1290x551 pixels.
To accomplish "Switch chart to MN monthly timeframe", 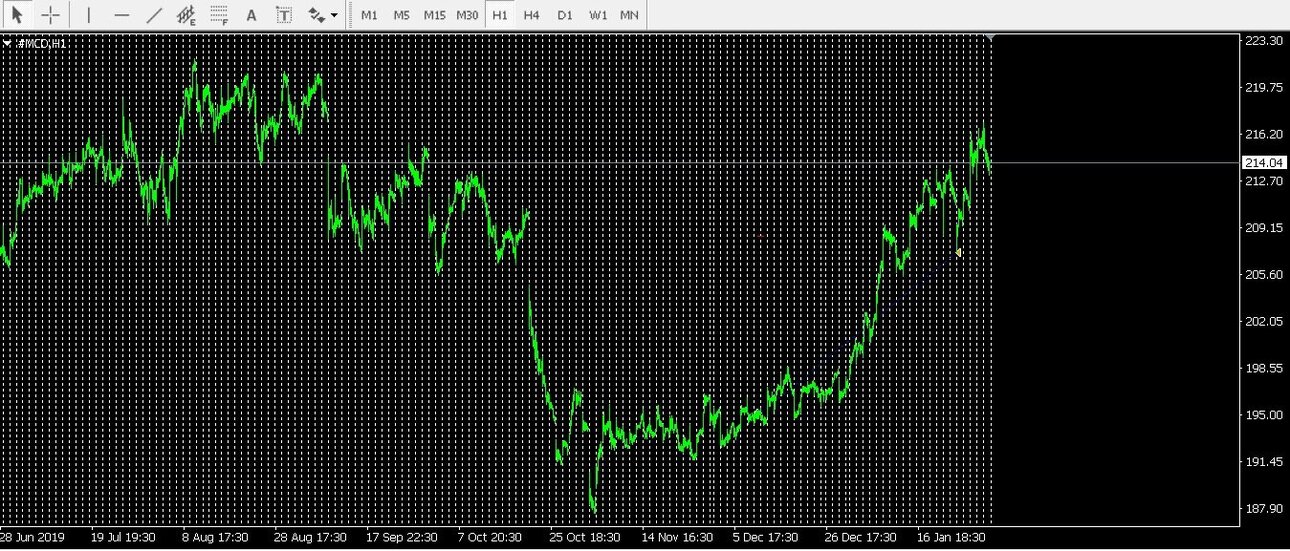I will 629,15.
